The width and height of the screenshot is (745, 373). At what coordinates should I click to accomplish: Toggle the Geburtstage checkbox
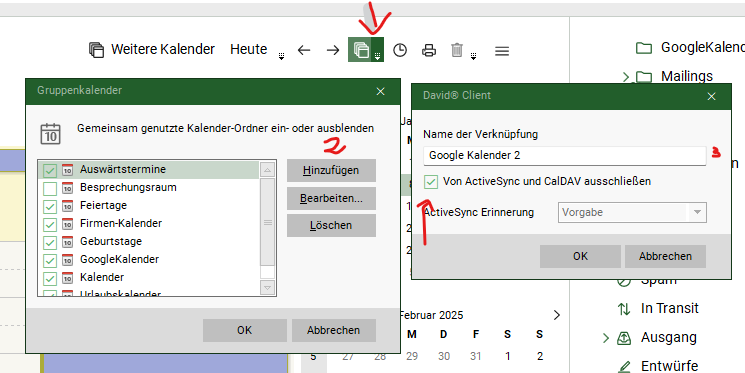(x=50, y=242)
